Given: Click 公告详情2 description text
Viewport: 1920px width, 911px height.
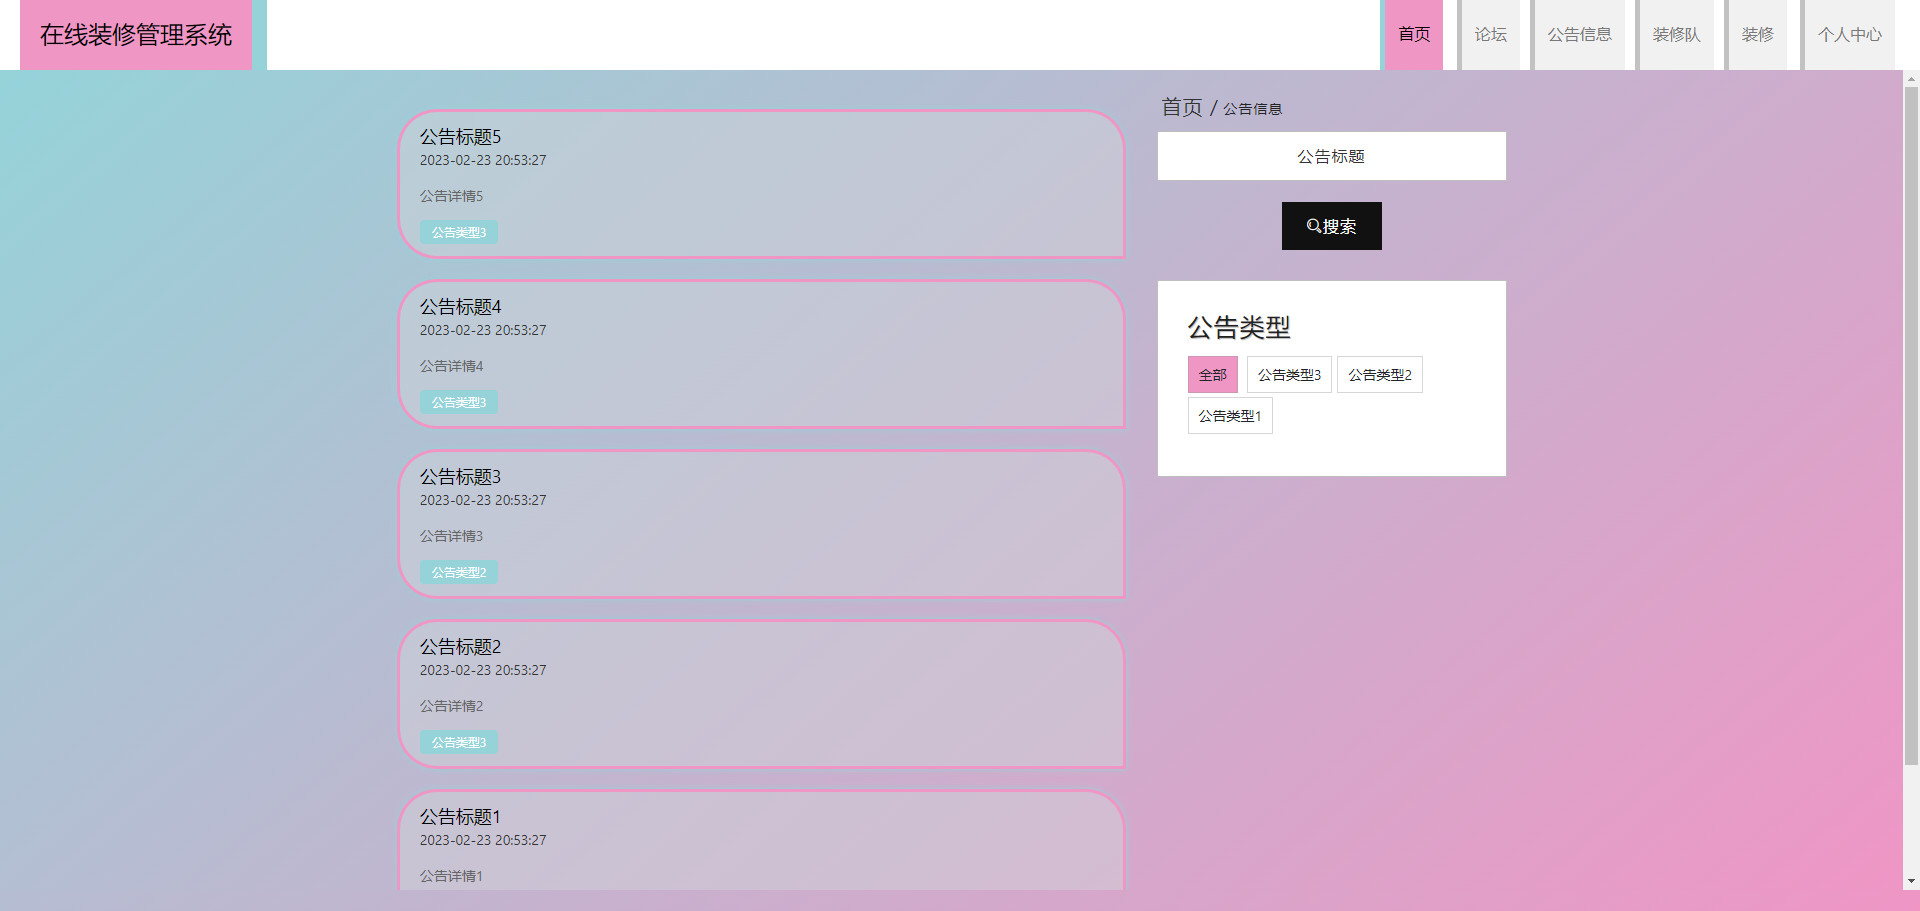Looking at the screenshot, I should click(x=451, y=706).
